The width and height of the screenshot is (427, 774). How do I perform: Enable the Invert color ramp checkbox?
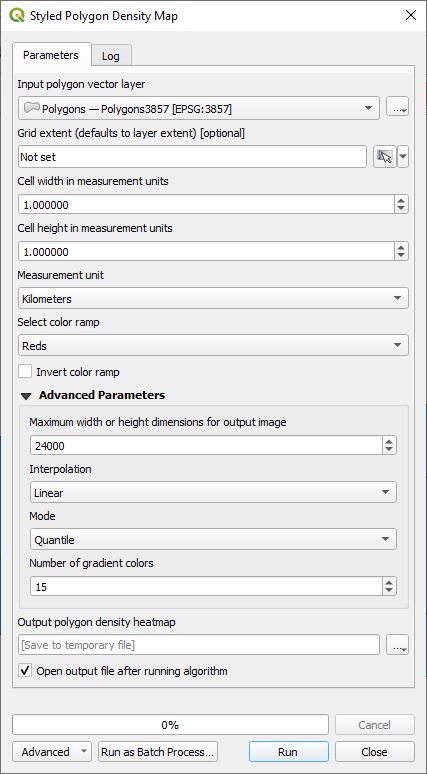[24, 372]
